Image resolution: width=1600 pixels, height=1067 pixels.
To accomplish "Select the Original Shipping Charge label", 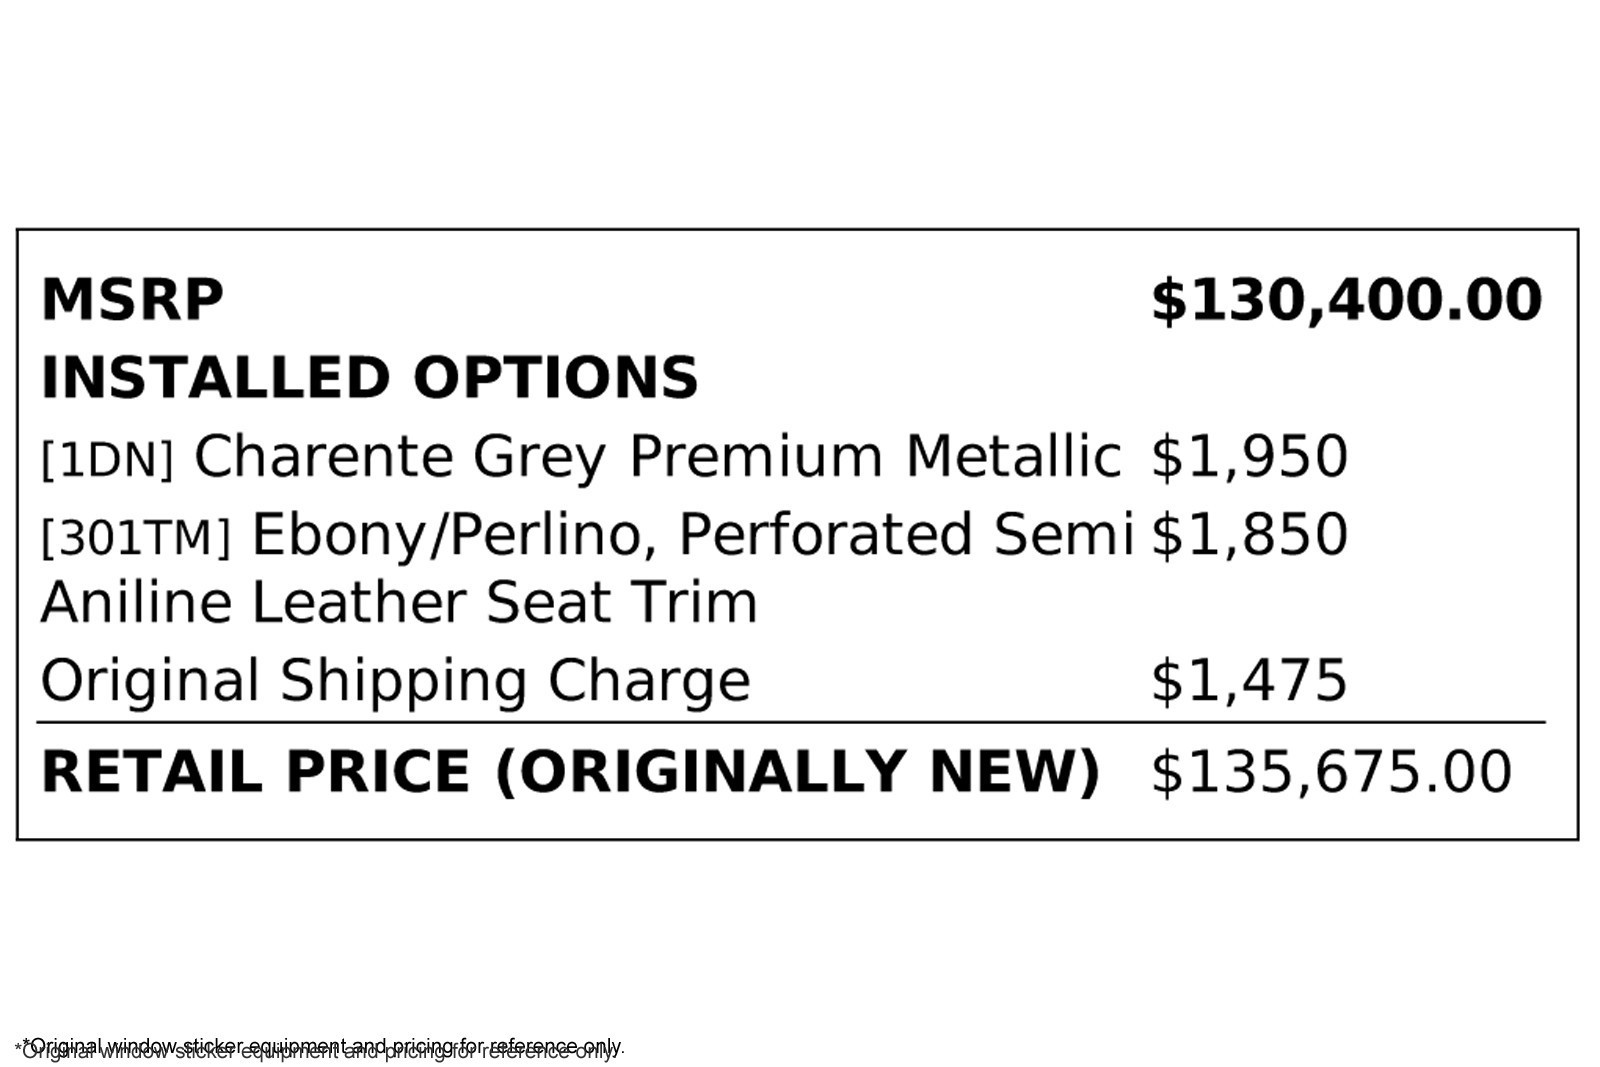I will pos(395,681).
